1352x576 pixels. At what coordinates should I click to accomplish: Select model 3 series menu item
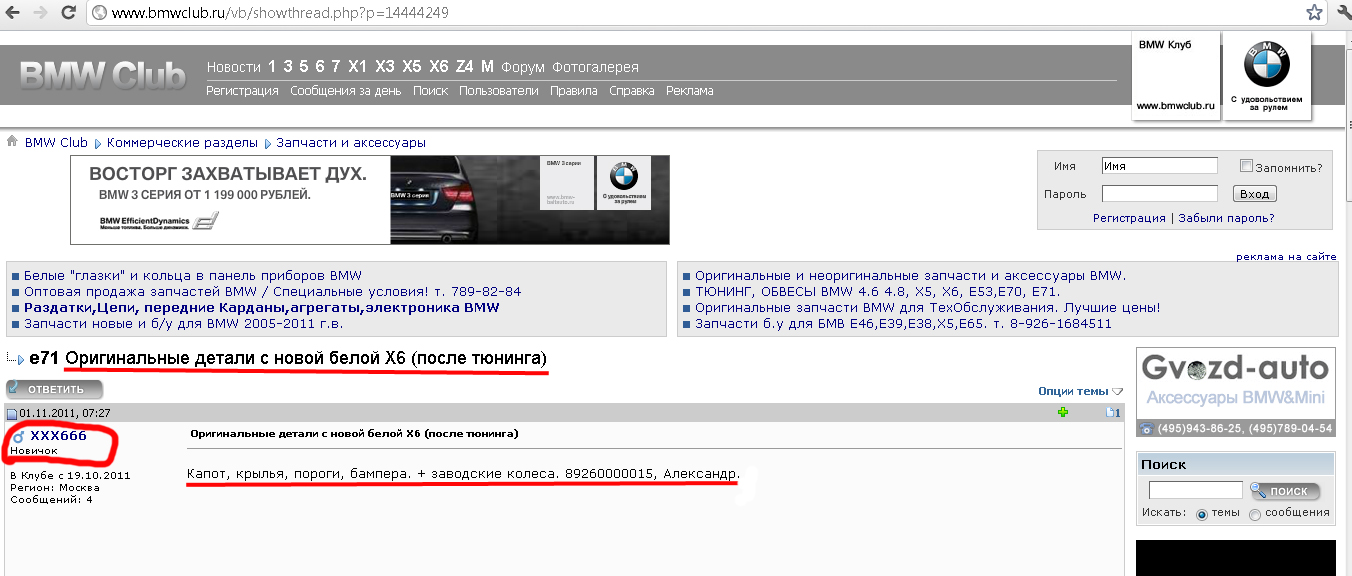pos(288,67)
